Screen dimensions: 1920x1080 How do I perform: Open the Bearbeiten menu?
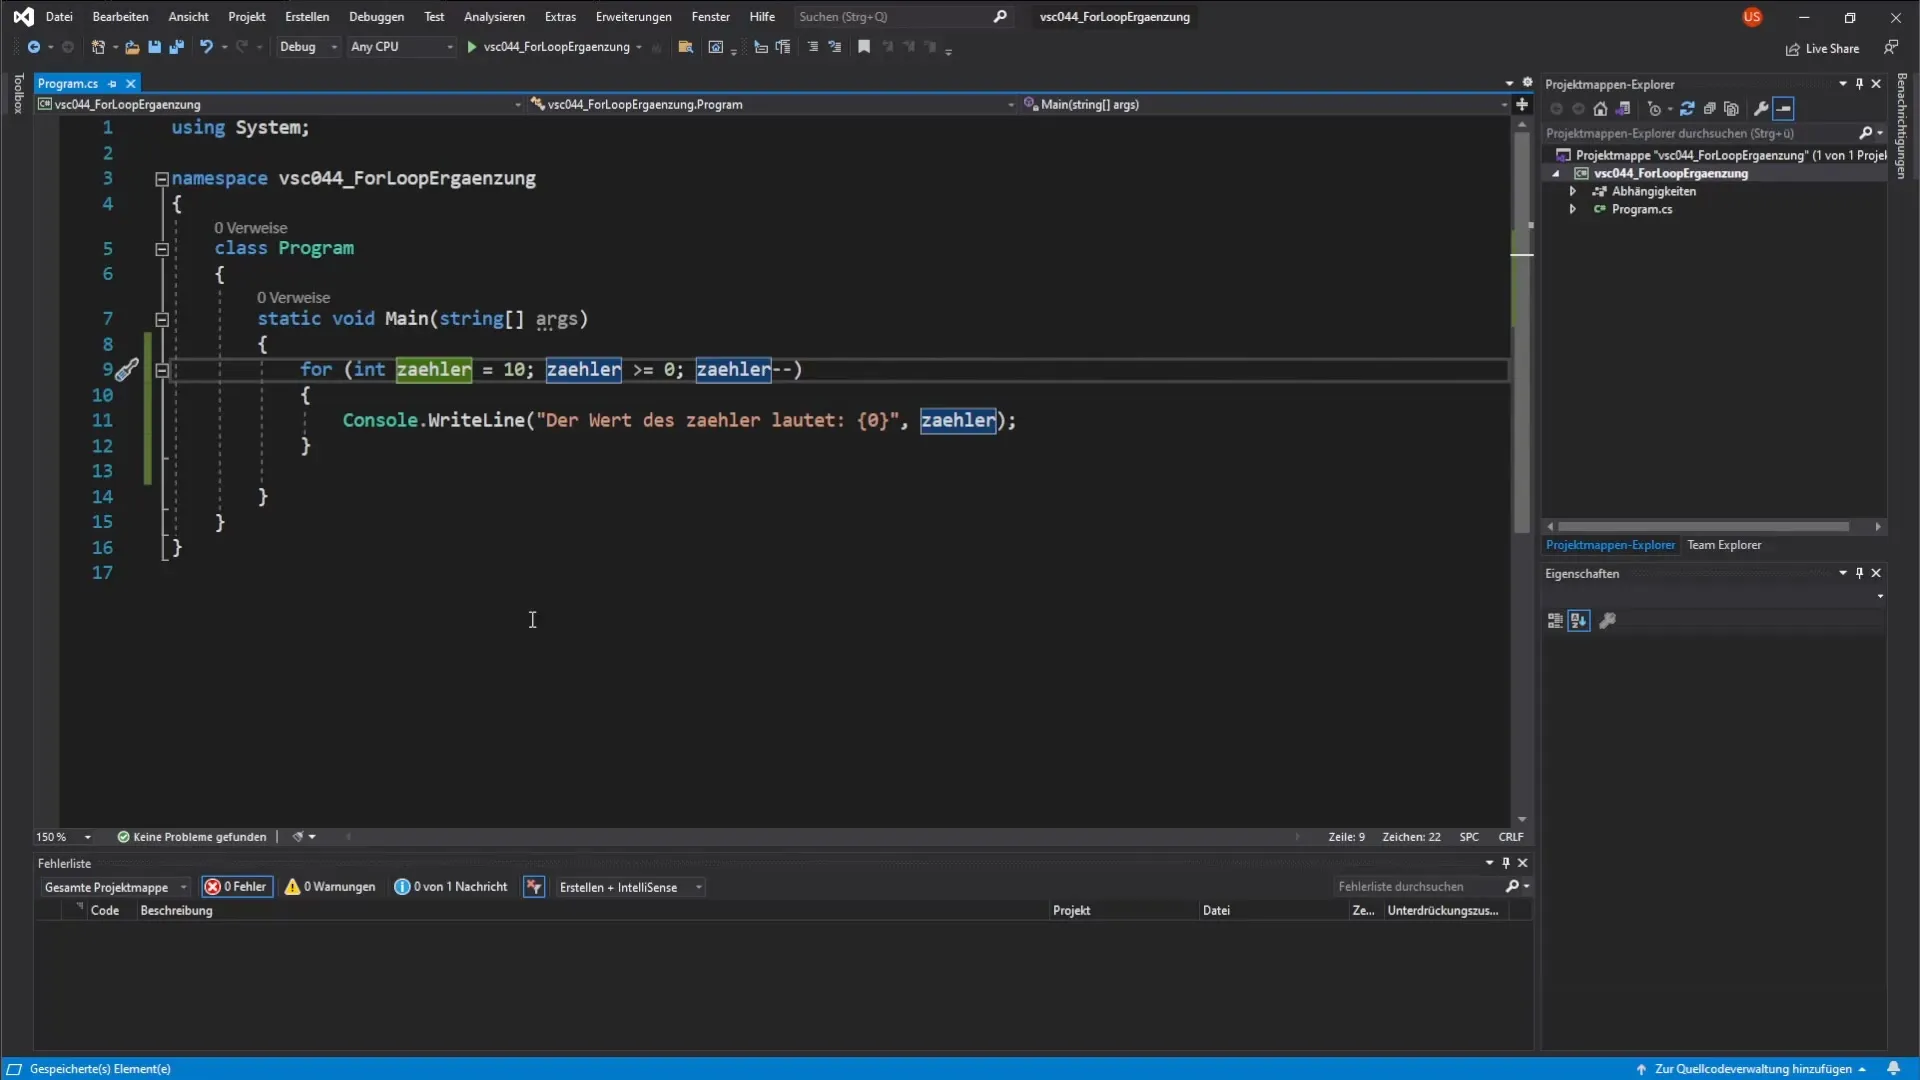[120, 17]
